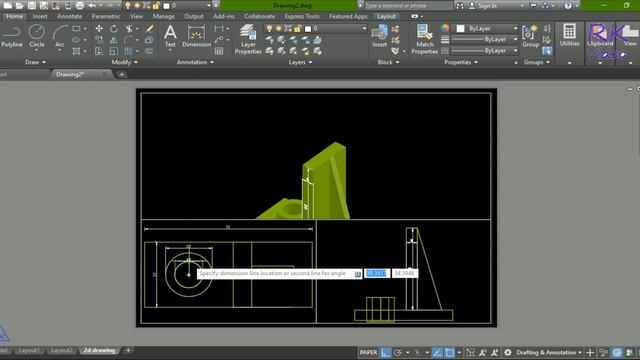Select the 2d drawing layout tab

(x=99, y=351)
